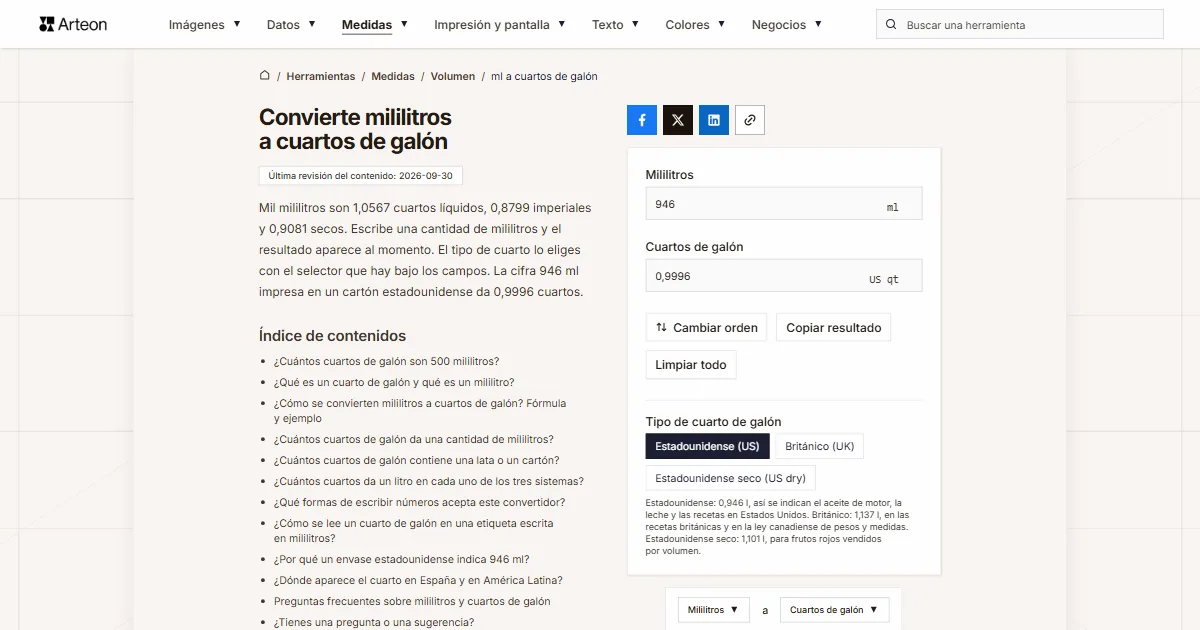
Task: Open ¿Tienes una pregunta o una sugerencia?
Action: [374, 622]
